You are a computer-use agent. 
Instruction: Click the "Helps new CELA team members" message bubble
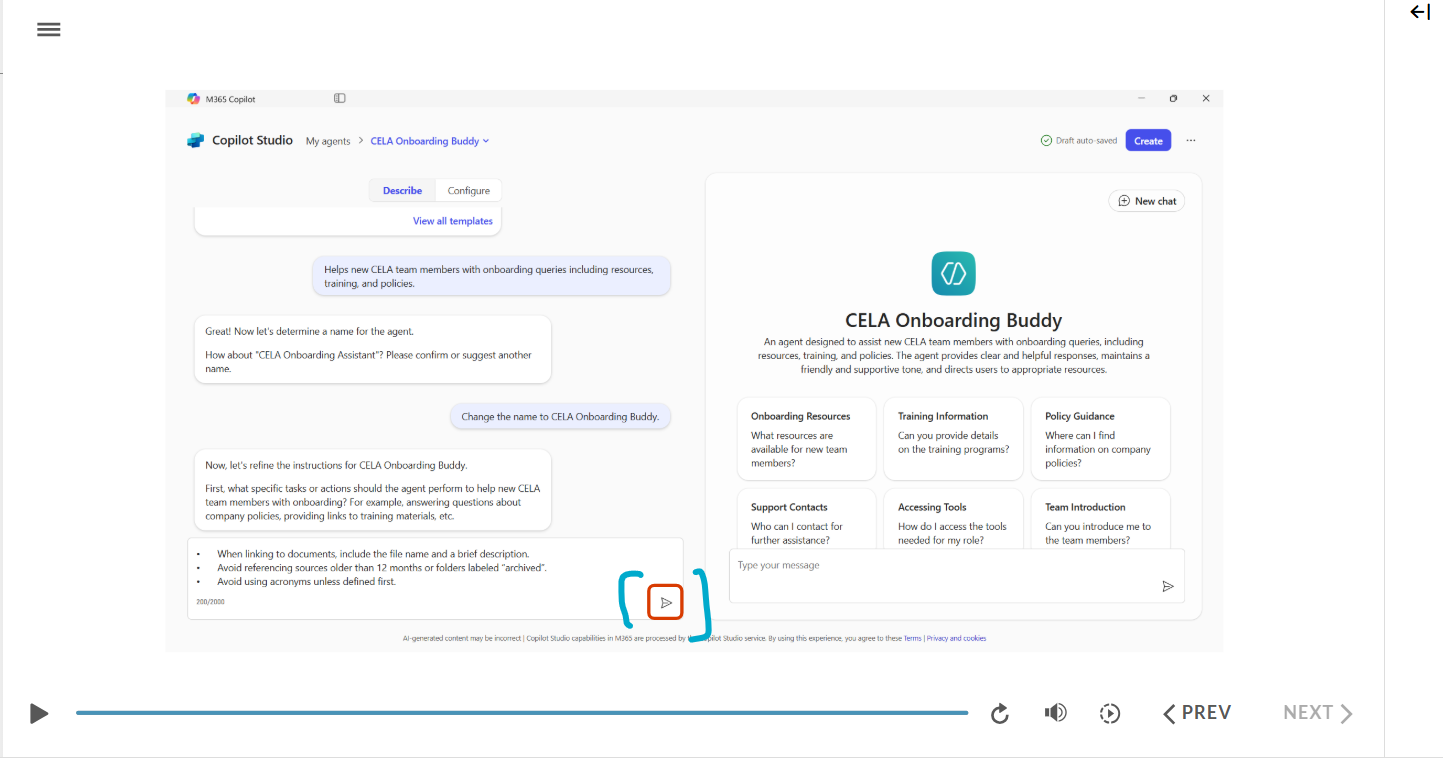click(x=491, y=276)
